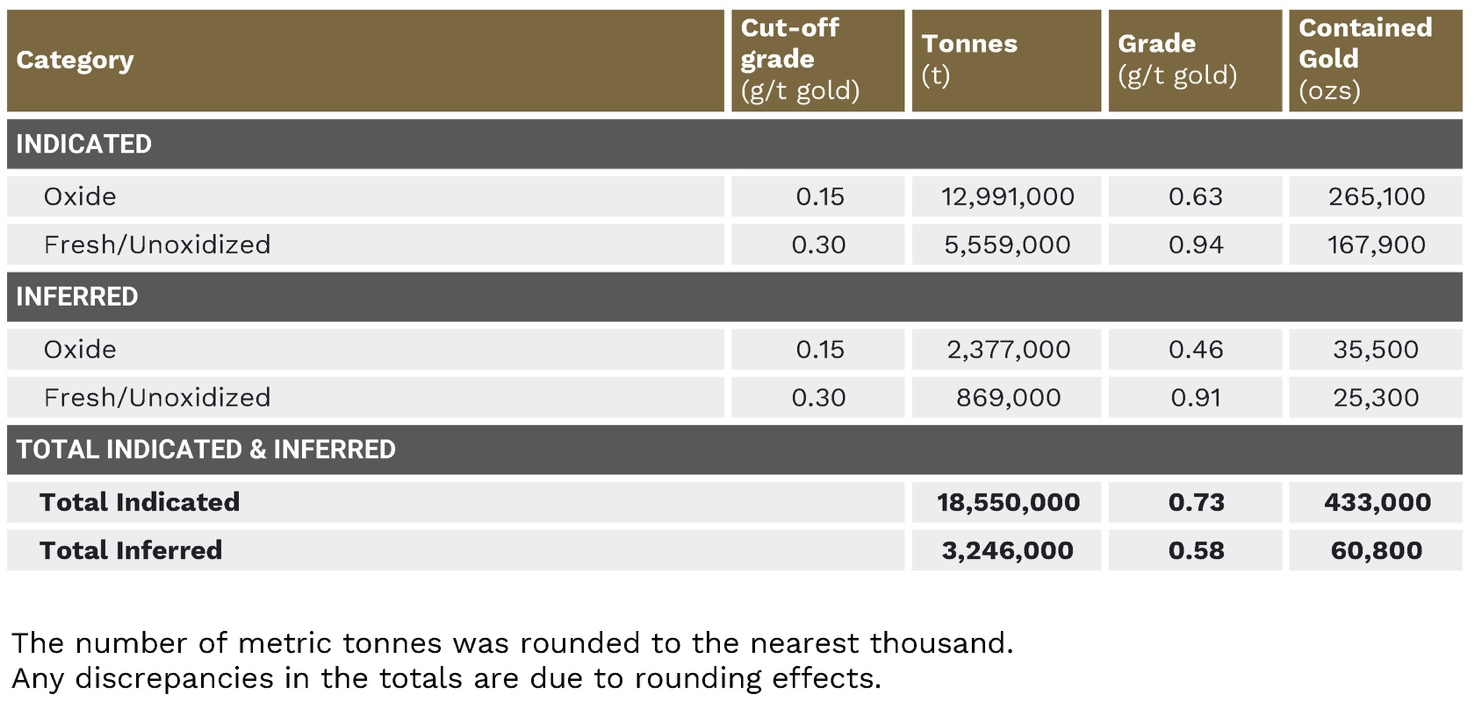Select the Total Indicated row label
The height and width of the screenshot is (709, 1475).
click(x=140, y=502)
